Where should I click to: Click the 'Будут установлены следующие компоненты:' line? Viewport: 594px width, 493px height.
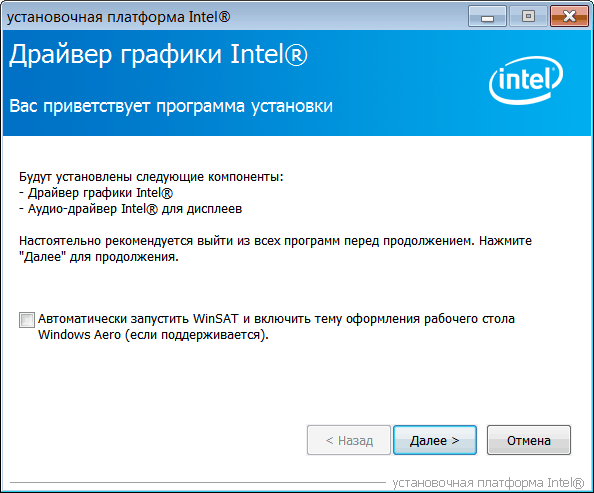[151, 177]
